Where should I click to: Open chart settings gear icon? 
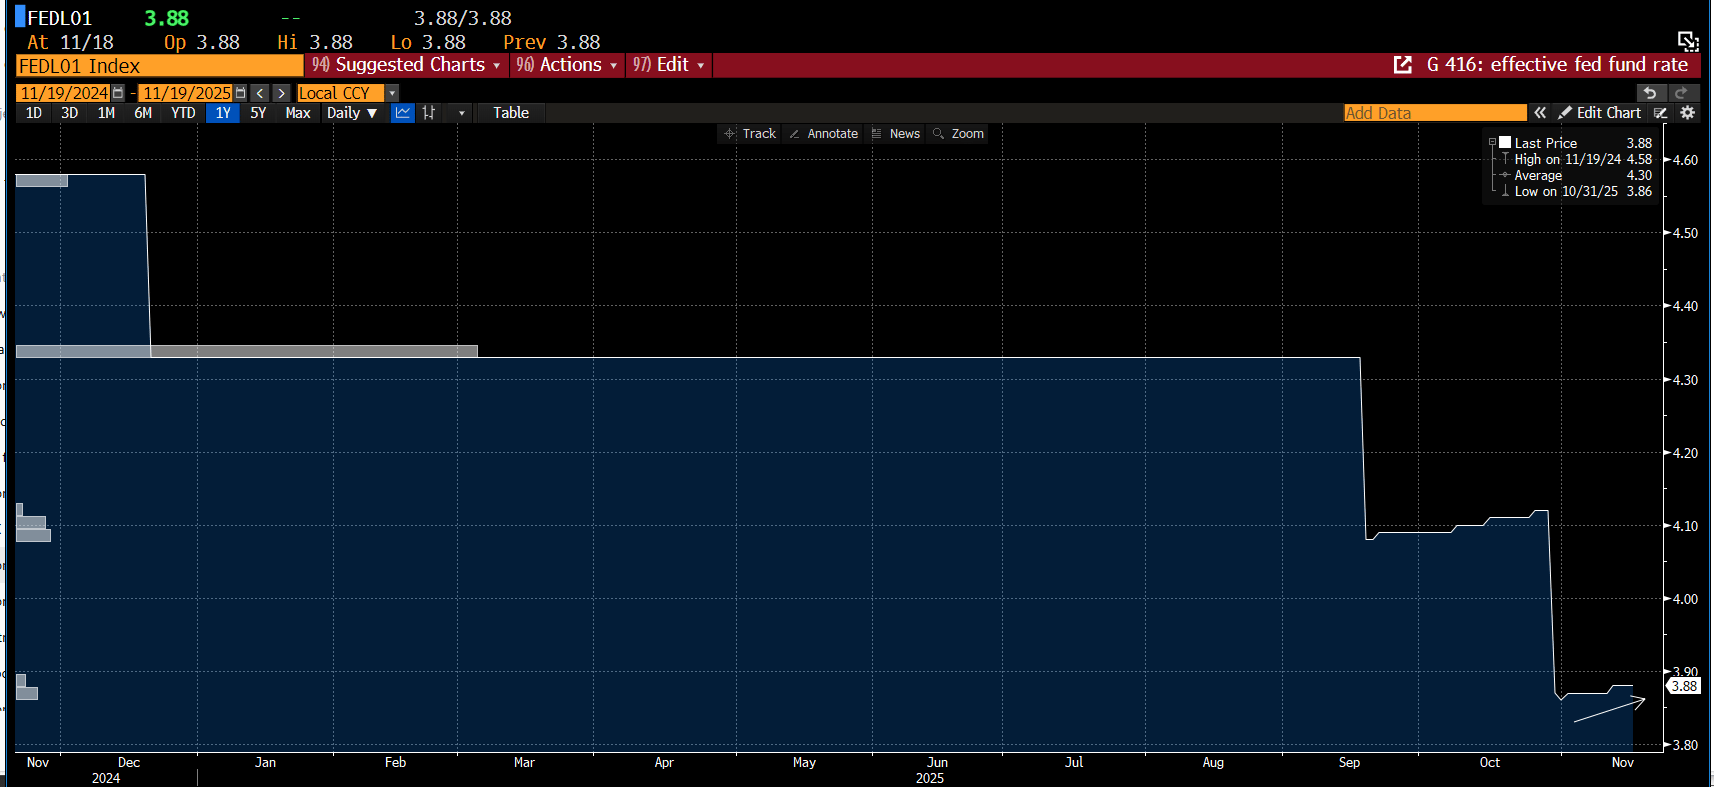point(1688,113)
